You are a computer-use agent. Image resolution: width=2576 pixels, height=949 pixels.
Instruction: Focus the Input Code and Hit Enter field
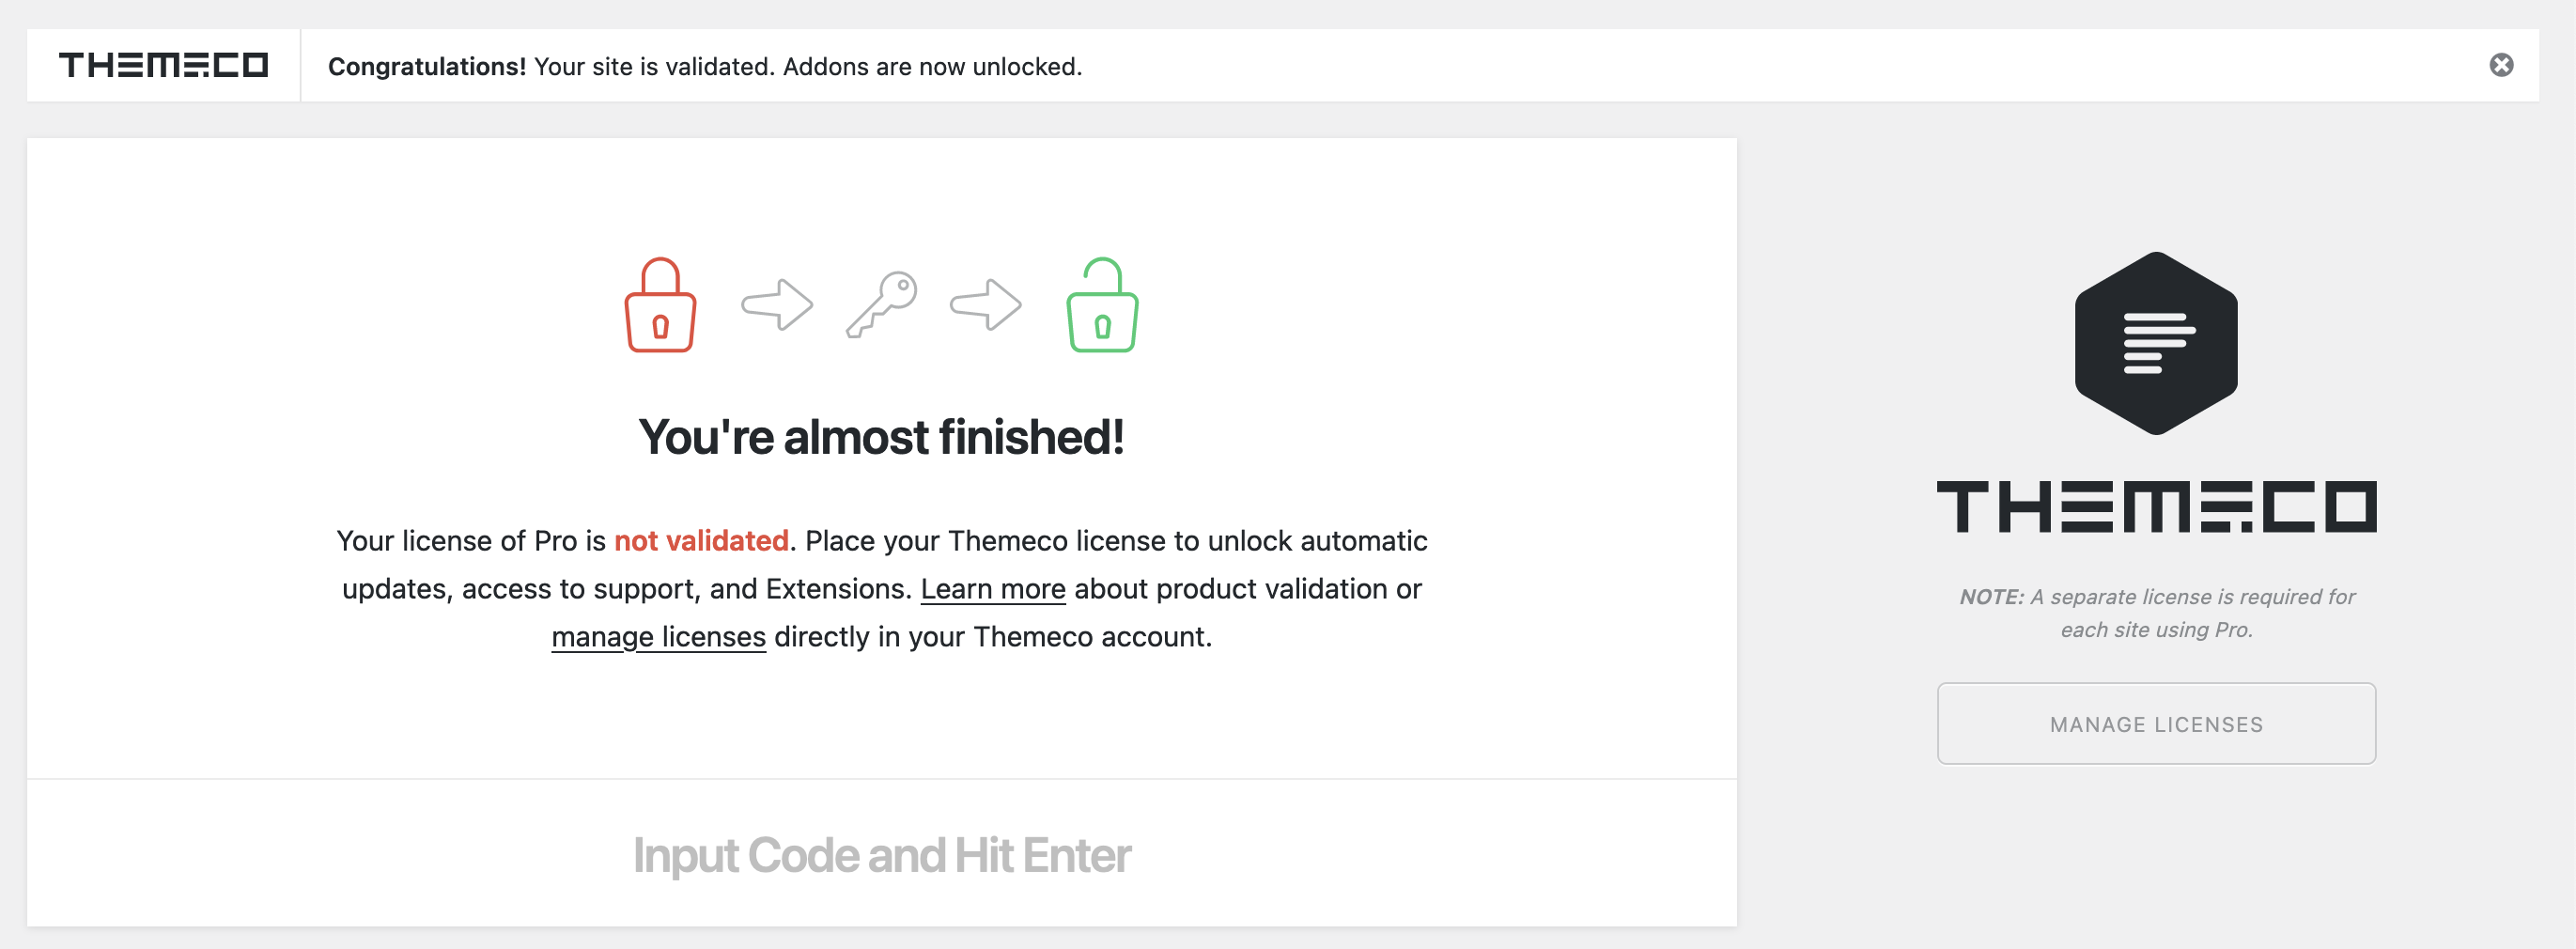click(881, 855)
